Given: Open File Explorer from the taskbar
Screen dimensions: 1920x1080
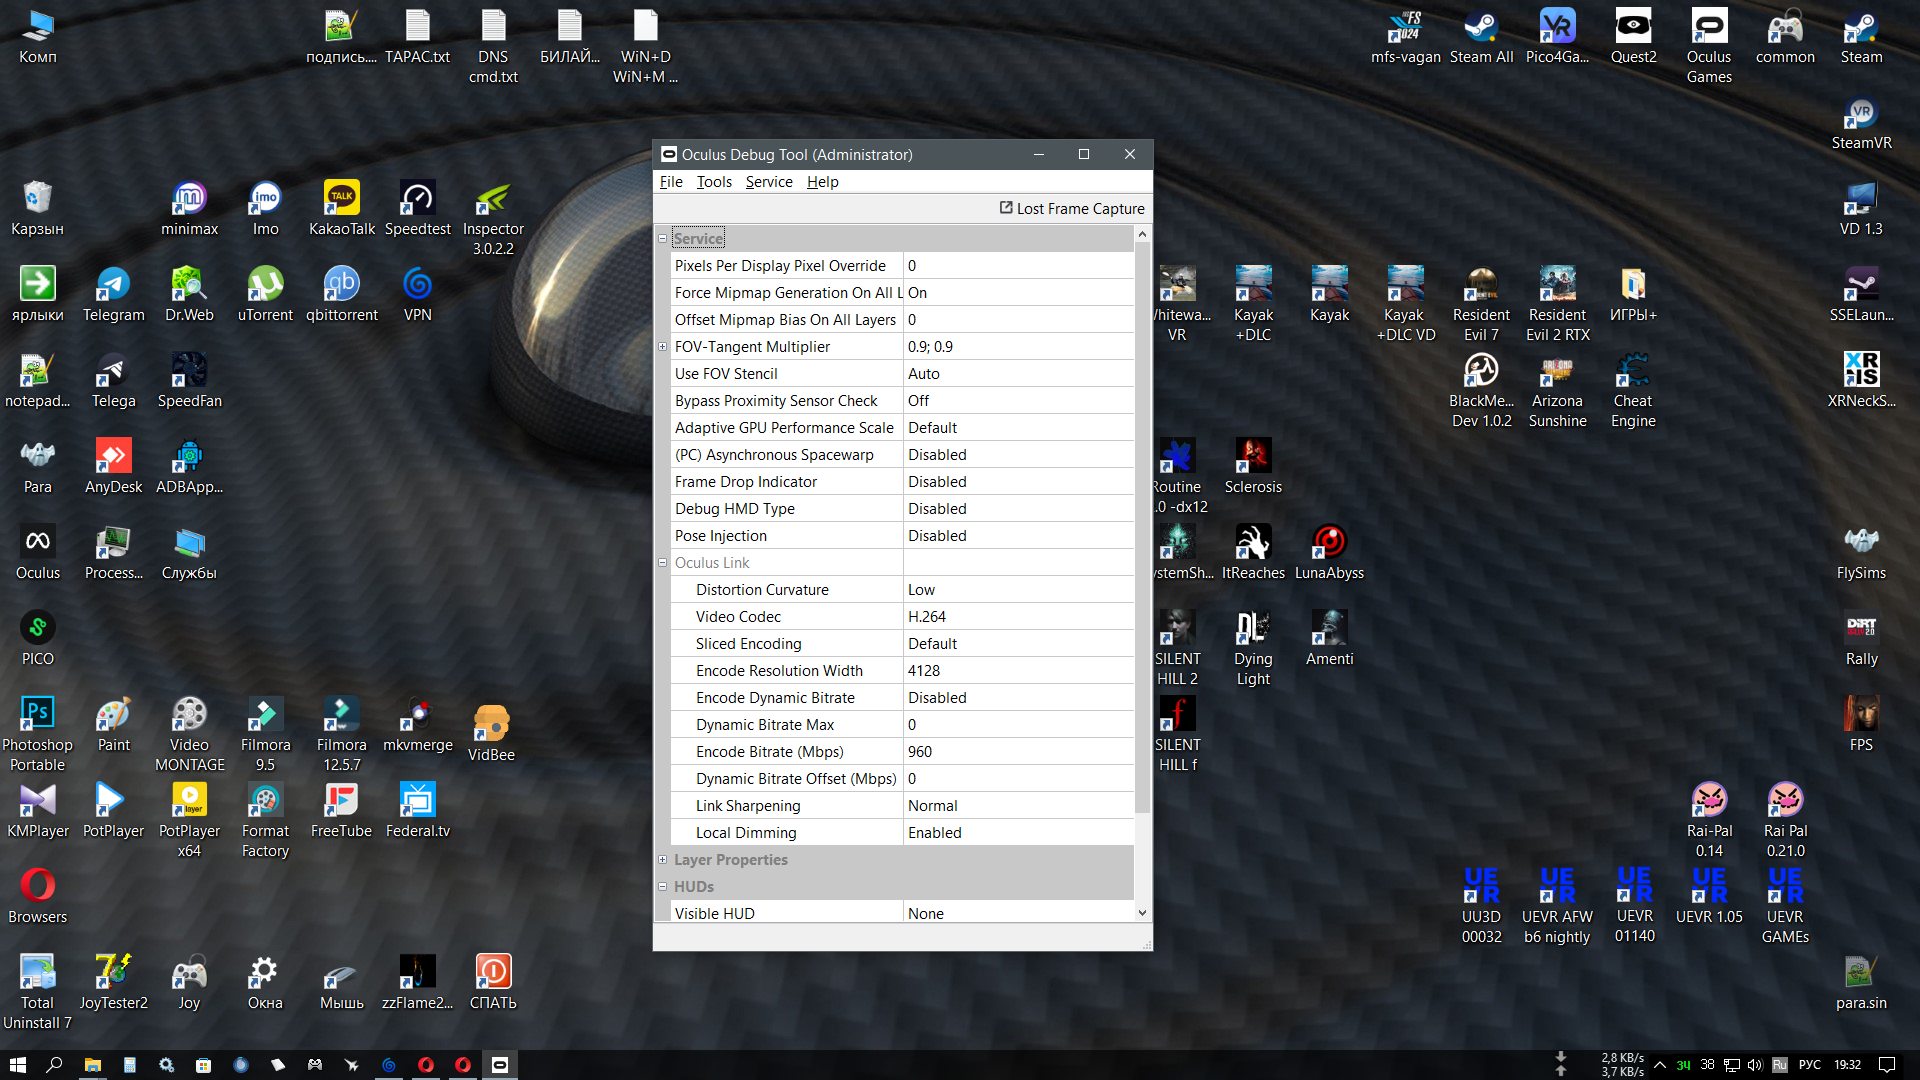Looking at the screenshot, I should [x=92, y=1065].
